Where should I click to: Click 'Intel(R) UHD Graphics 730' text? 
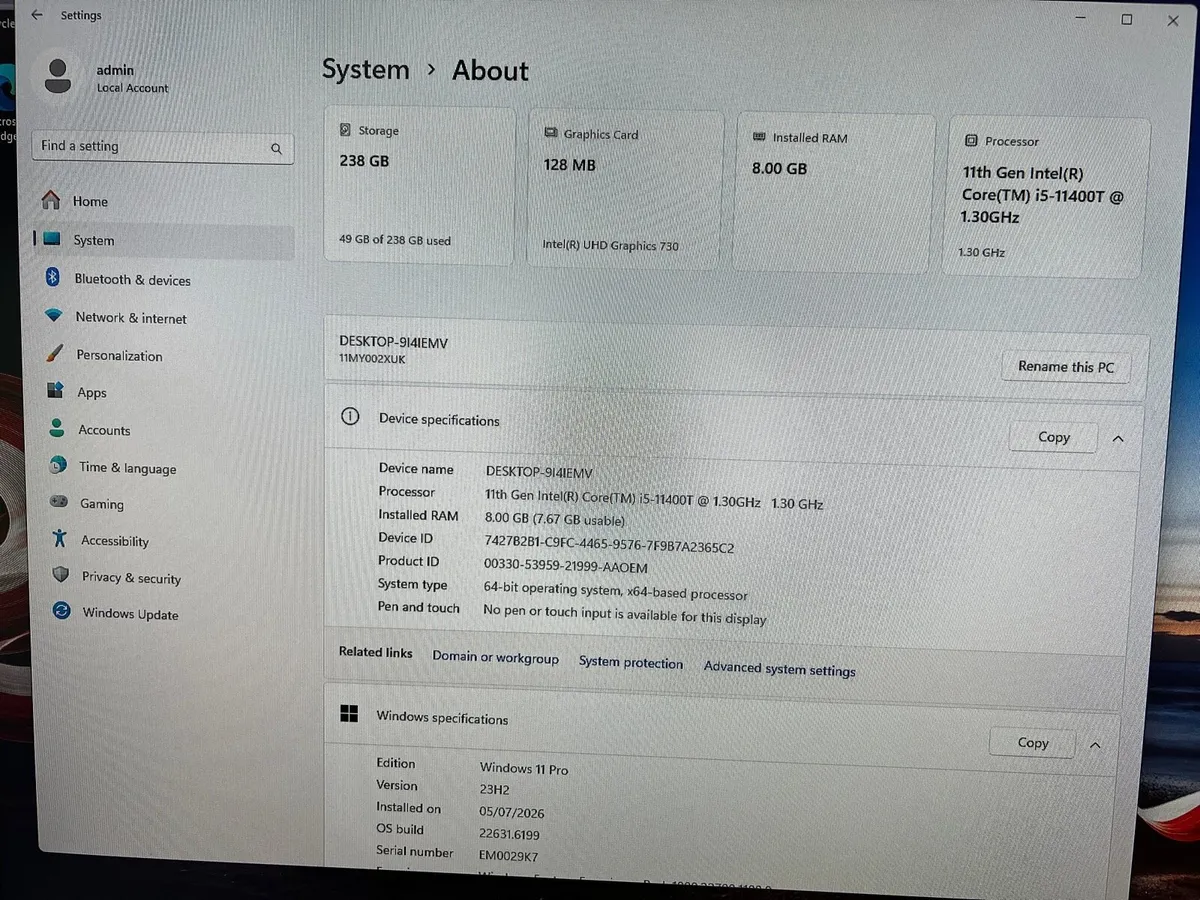click(610, 245)
